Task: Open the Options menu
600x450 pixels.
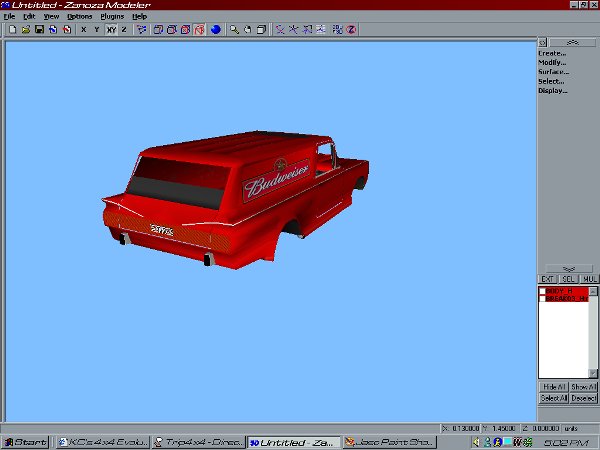Action: coord(80,16)
